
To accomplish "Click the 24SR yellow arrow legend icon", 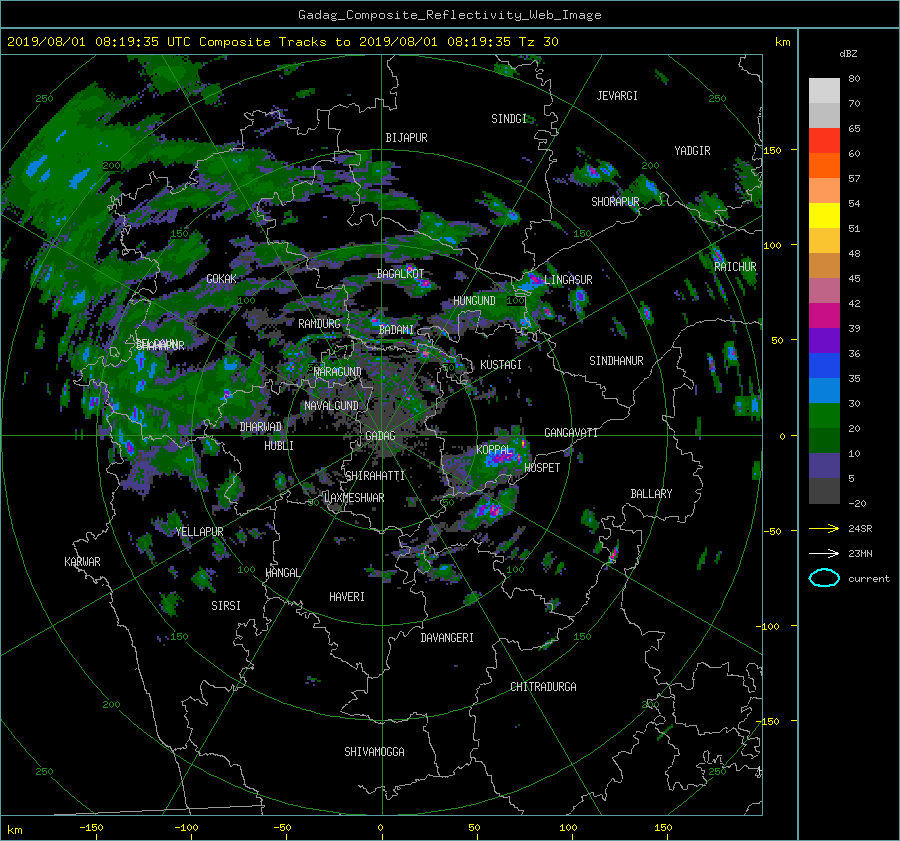I will click(x=824, y=528).
